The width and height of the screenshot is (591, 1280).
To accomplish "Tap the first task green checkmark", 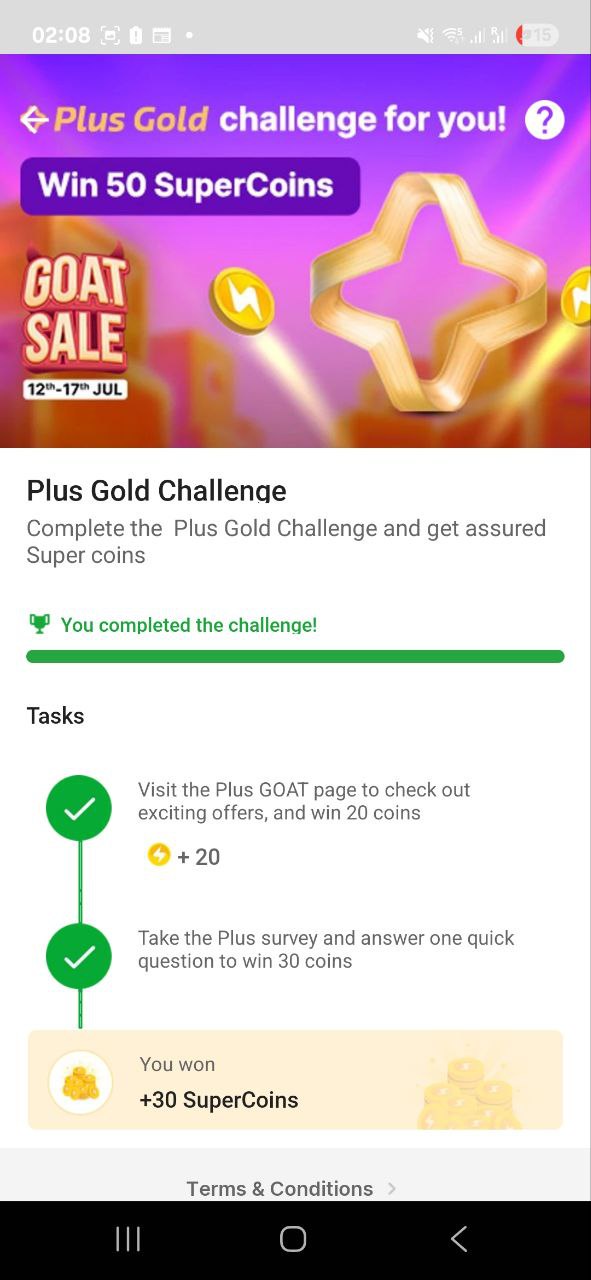I will coord(79,808).
